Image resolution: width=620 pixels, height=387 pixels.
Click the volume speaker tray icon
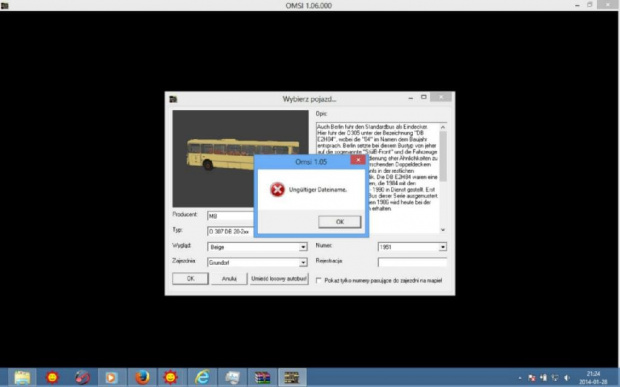pyautogui.click(x=567, y=378)
